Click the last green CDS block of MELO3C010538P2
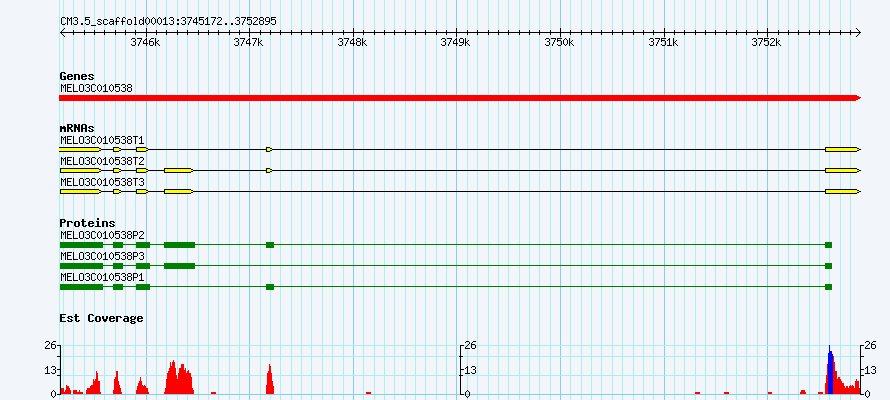 click(829, 245)
